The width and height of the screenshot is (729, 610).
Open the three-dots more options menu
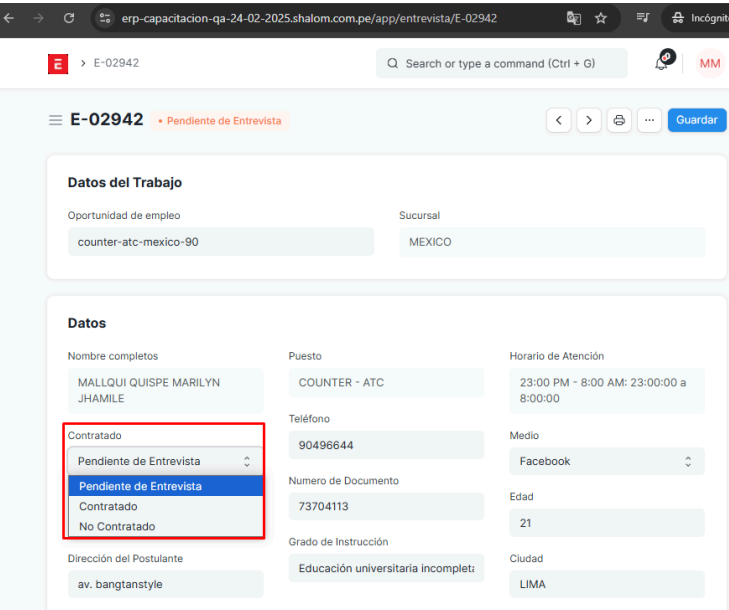[649, 120]
